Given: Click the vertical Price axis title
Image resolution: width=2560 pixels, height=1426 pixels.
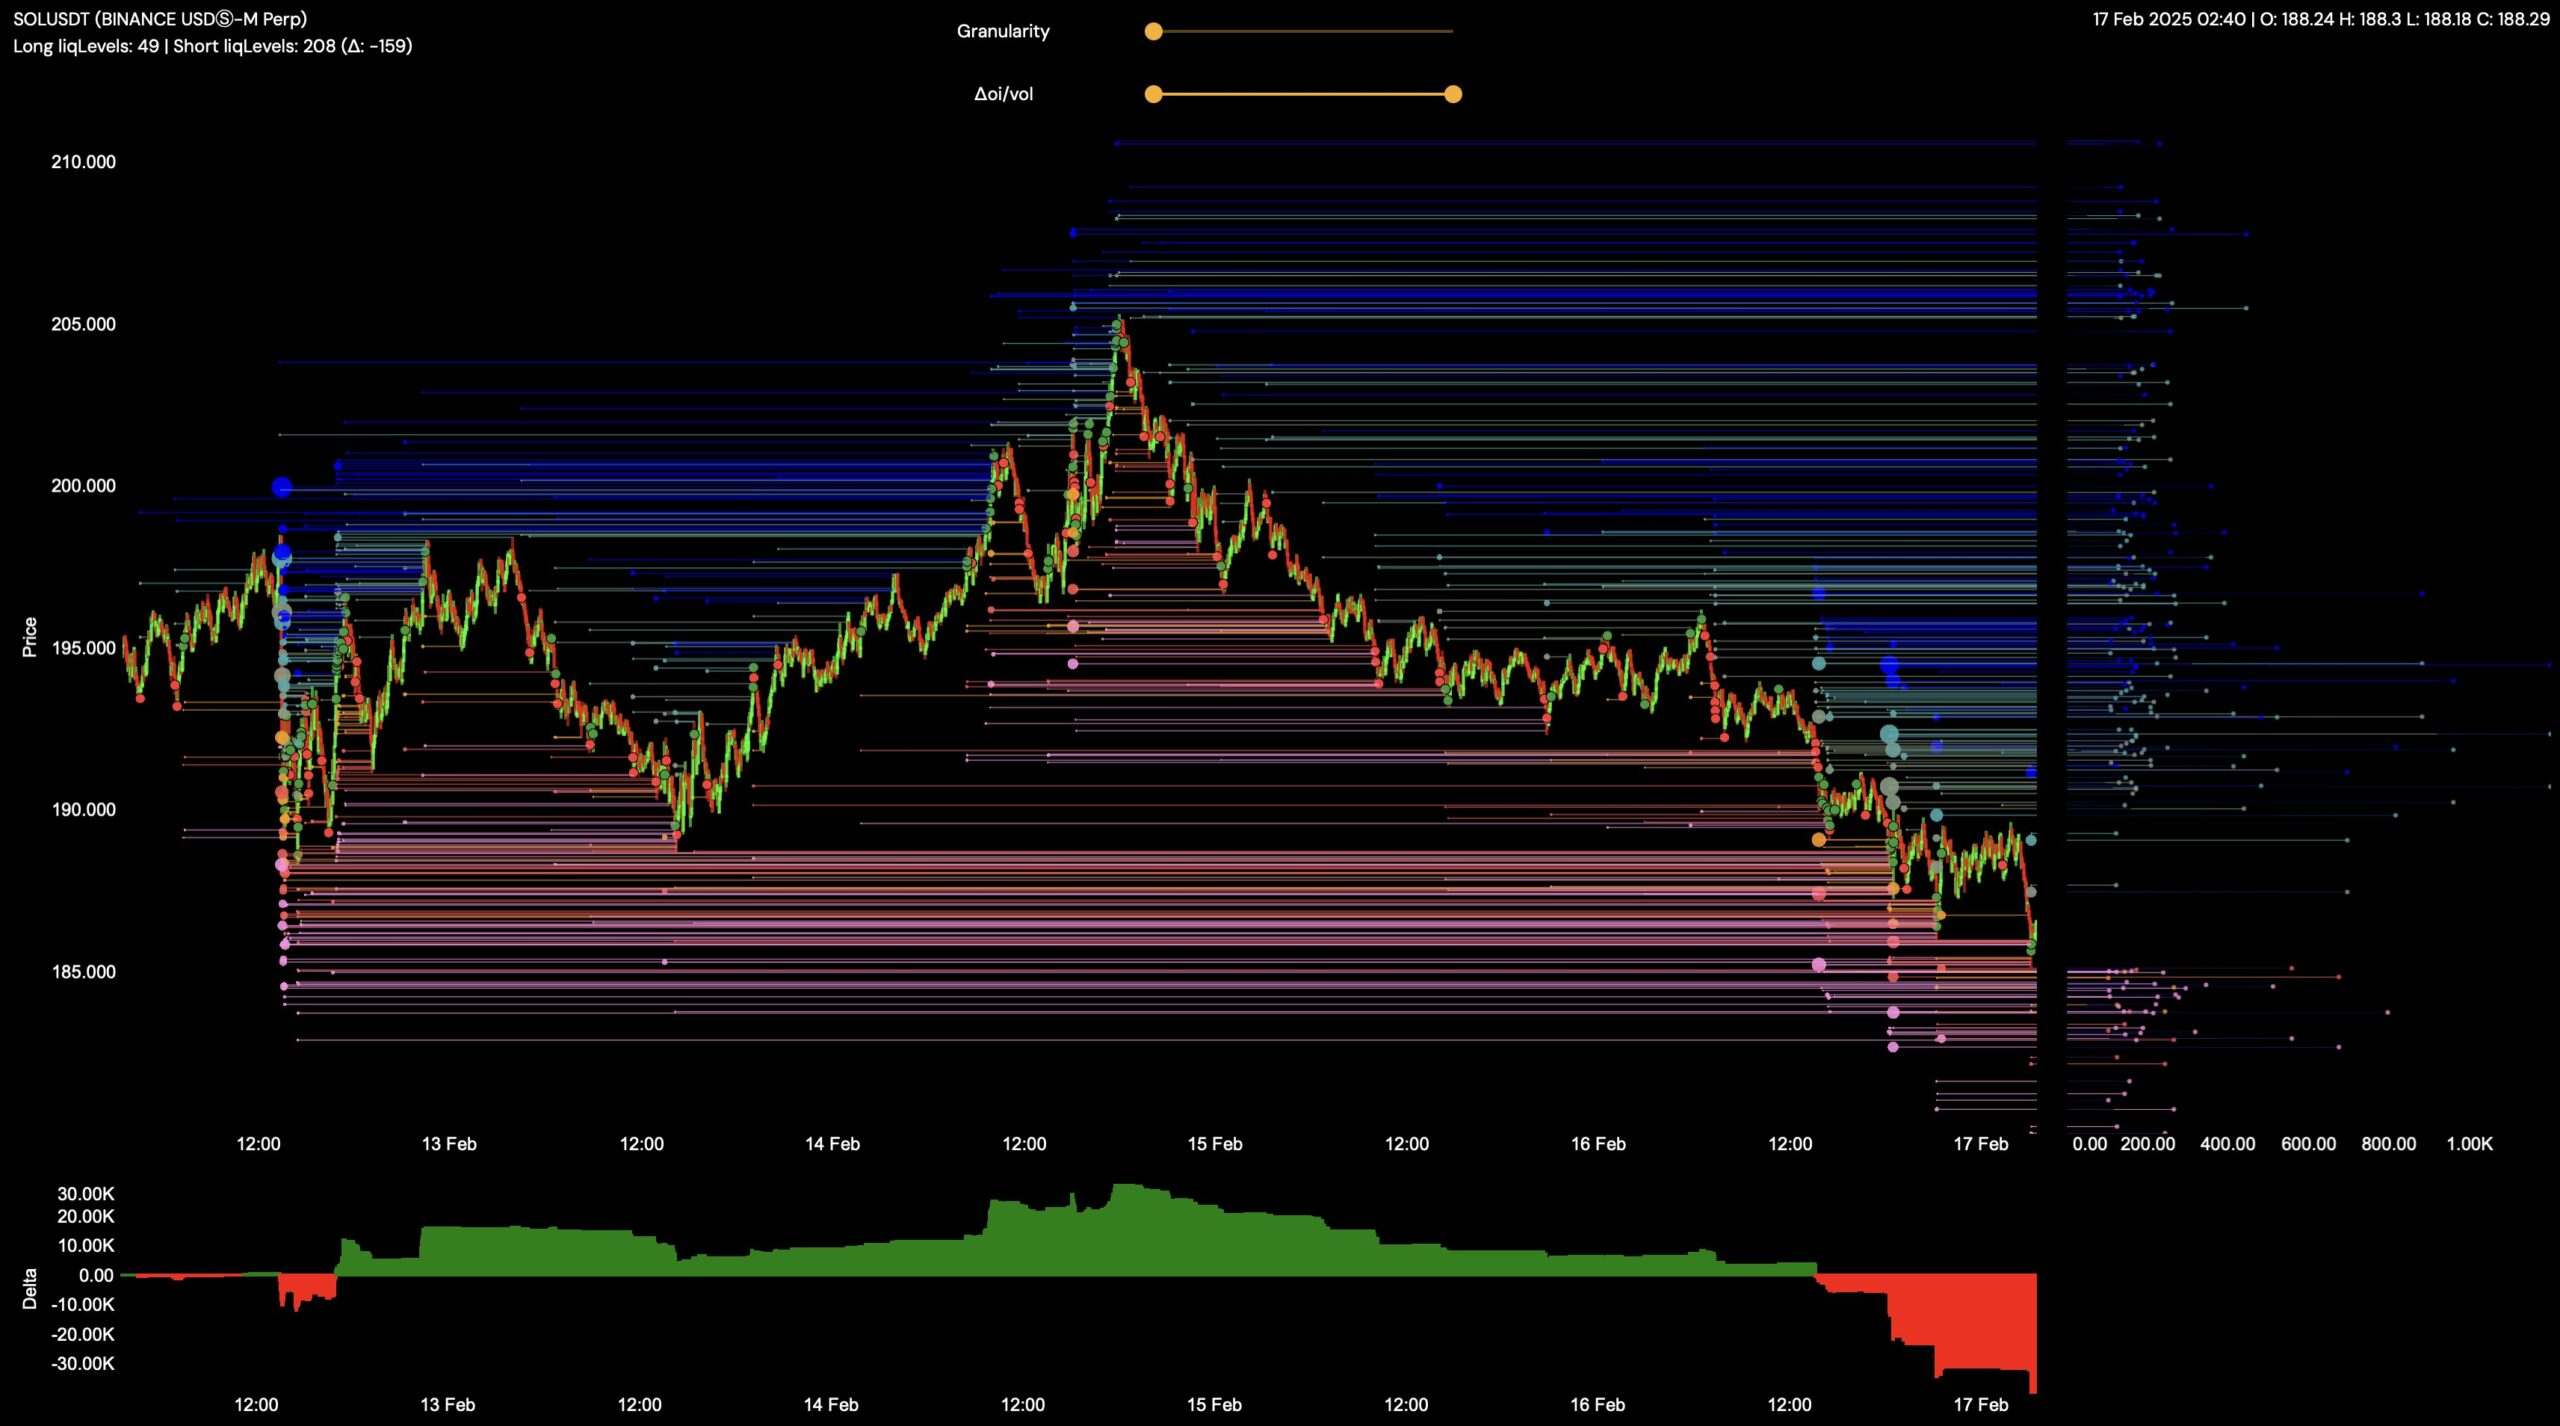Looking at the screenshot, I should (x=30, y=637).
